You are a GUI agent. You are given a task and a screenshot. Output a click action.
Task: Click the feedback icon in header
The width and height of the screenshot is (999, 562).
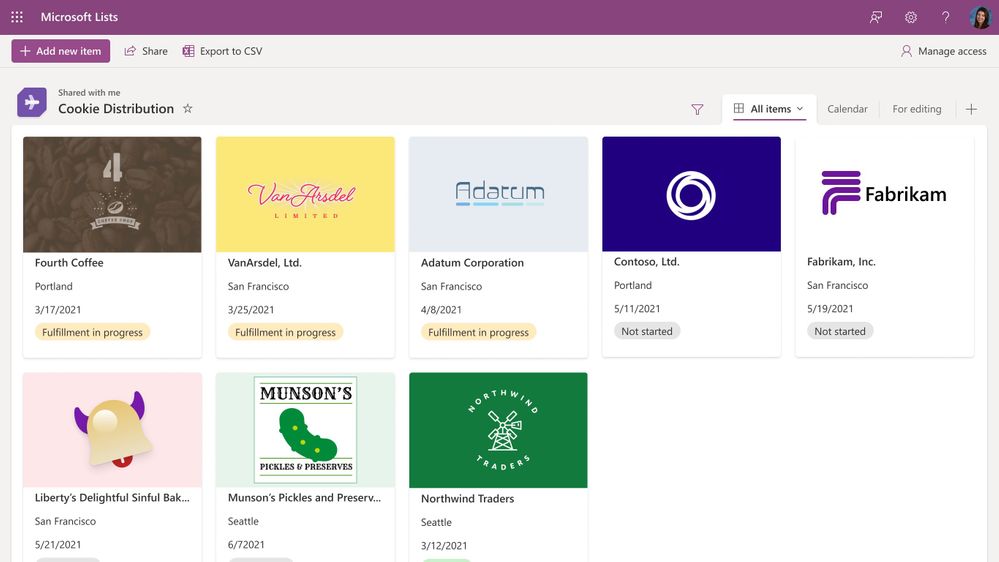tap(876, 17)
